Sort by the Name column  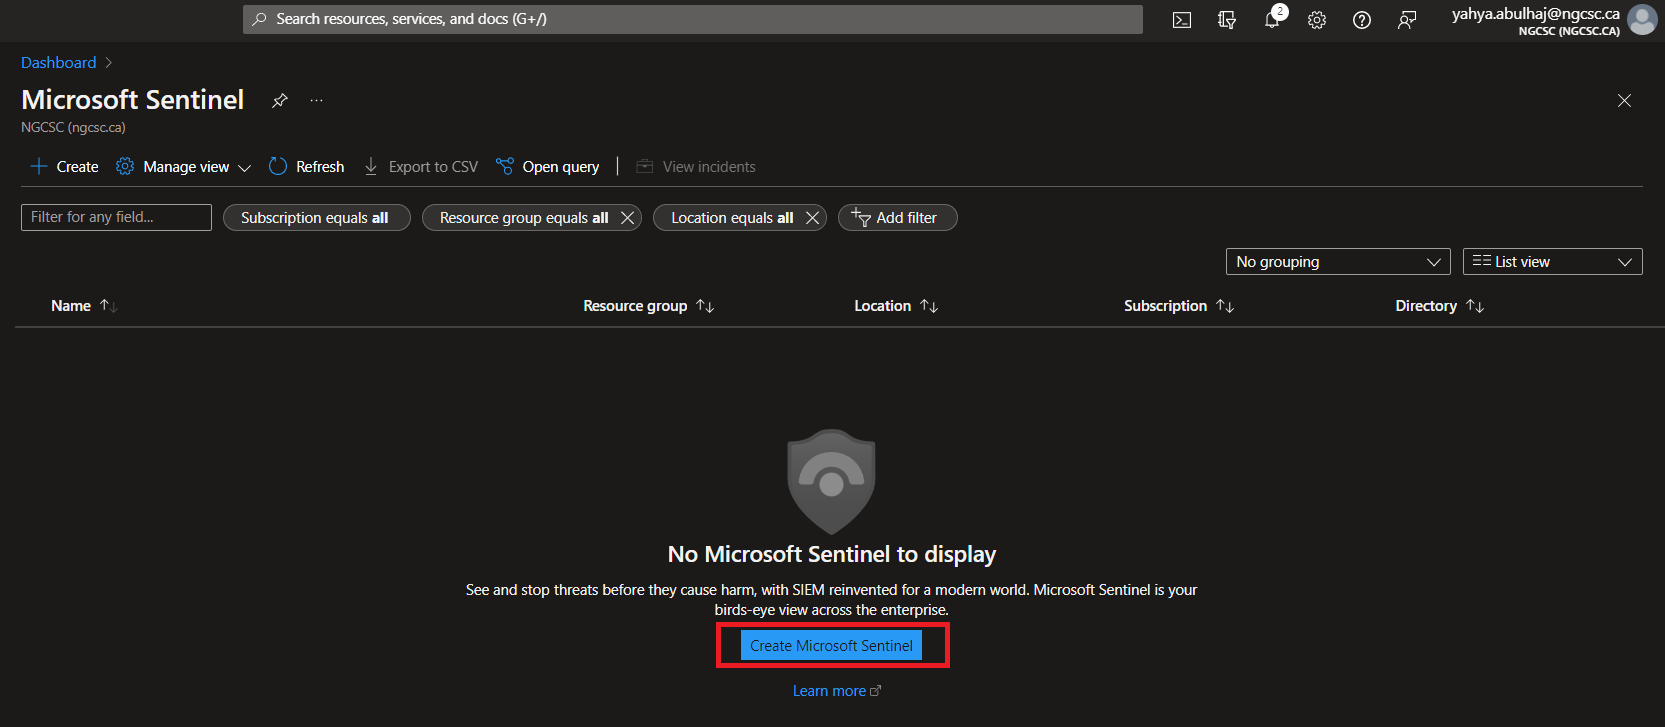(84, 306)
